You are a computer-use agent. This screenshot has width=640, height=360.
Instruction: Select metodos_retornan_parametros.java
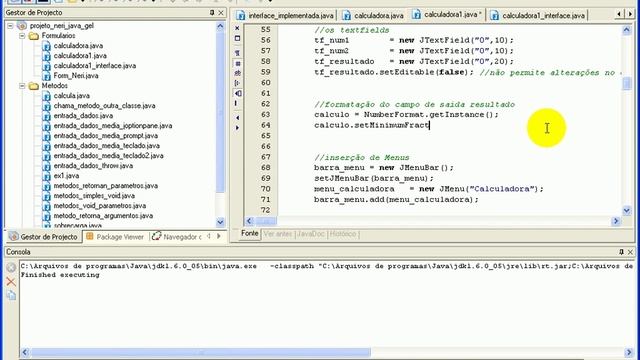click(106, 186)
